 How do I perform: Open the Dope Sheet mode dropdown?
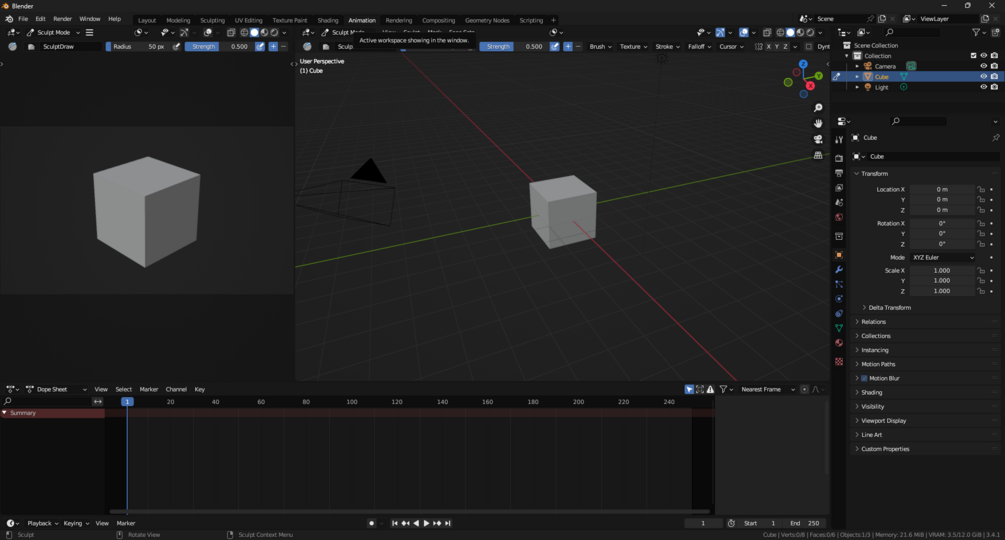point(56,389)
